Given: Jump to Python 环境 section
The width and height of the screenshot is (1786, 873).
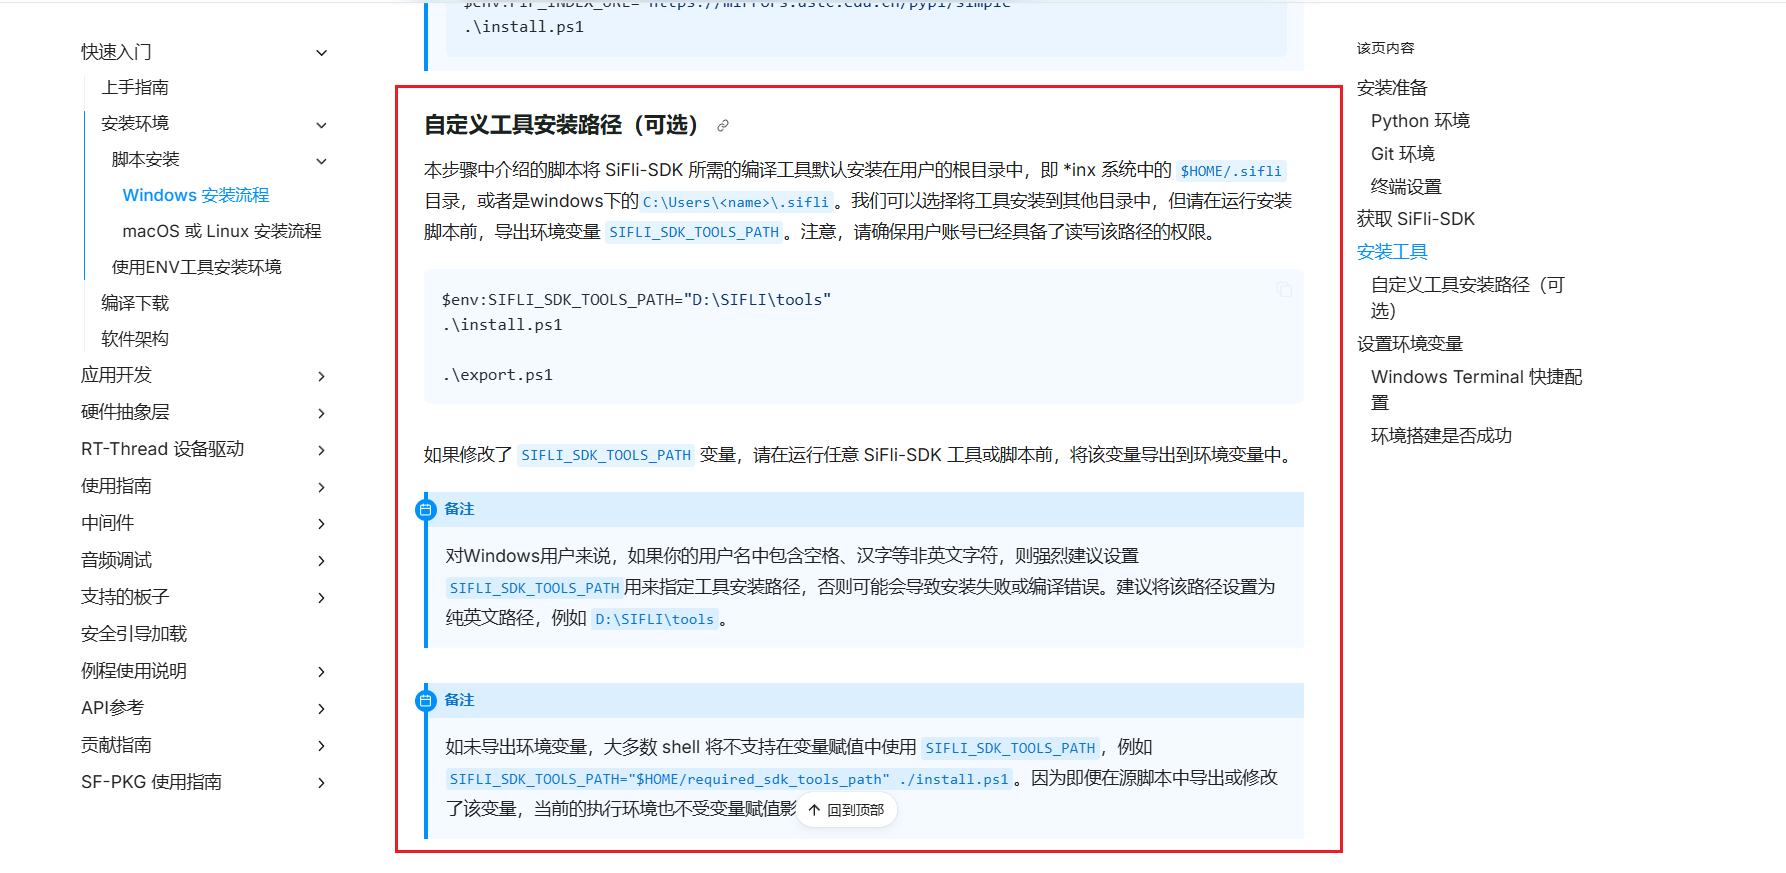Looking at the screenshot, I should coord(1420,121).
